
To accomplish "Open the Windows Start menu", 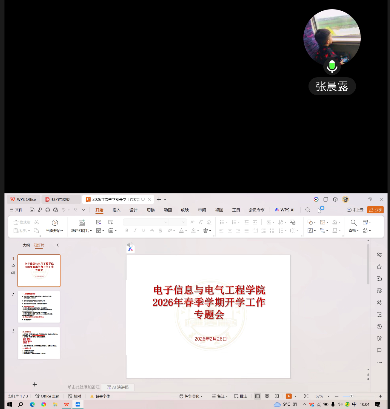I will click(x=9, y=404).
